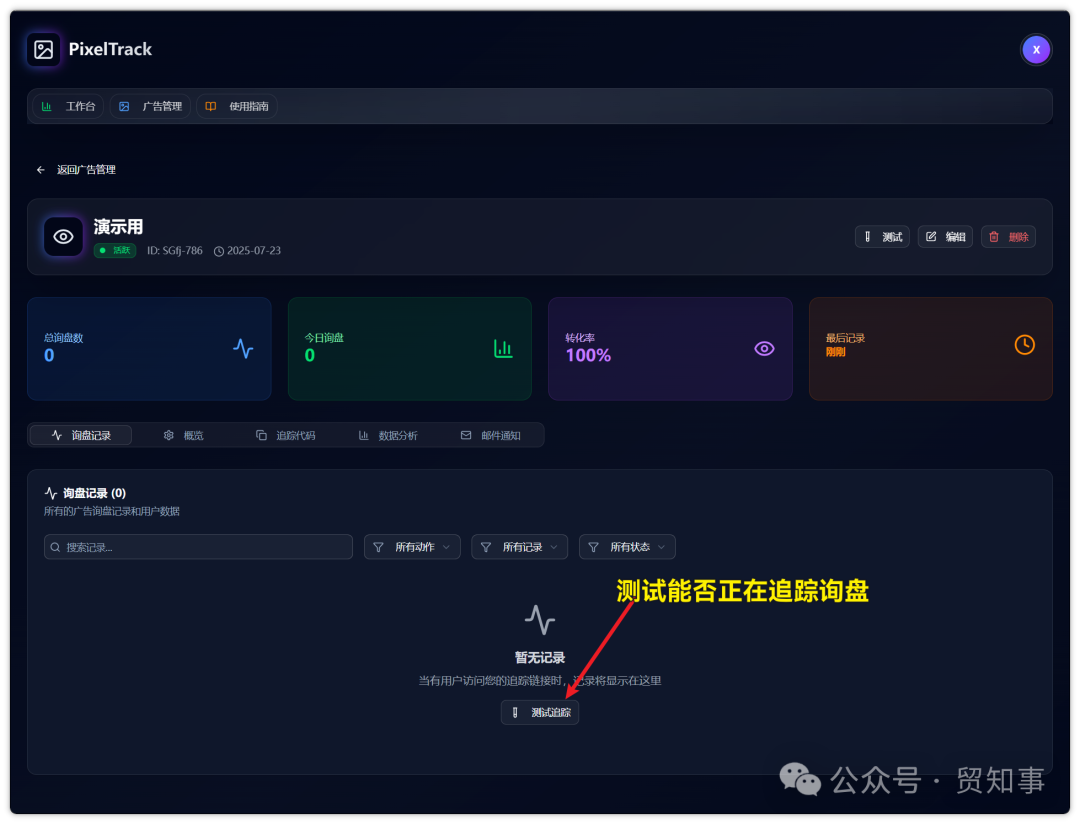The height and width of the screenshot is (824, 1080).
Task: Click the large pulse icon above 暂无记录
Action: pos(540,619)
